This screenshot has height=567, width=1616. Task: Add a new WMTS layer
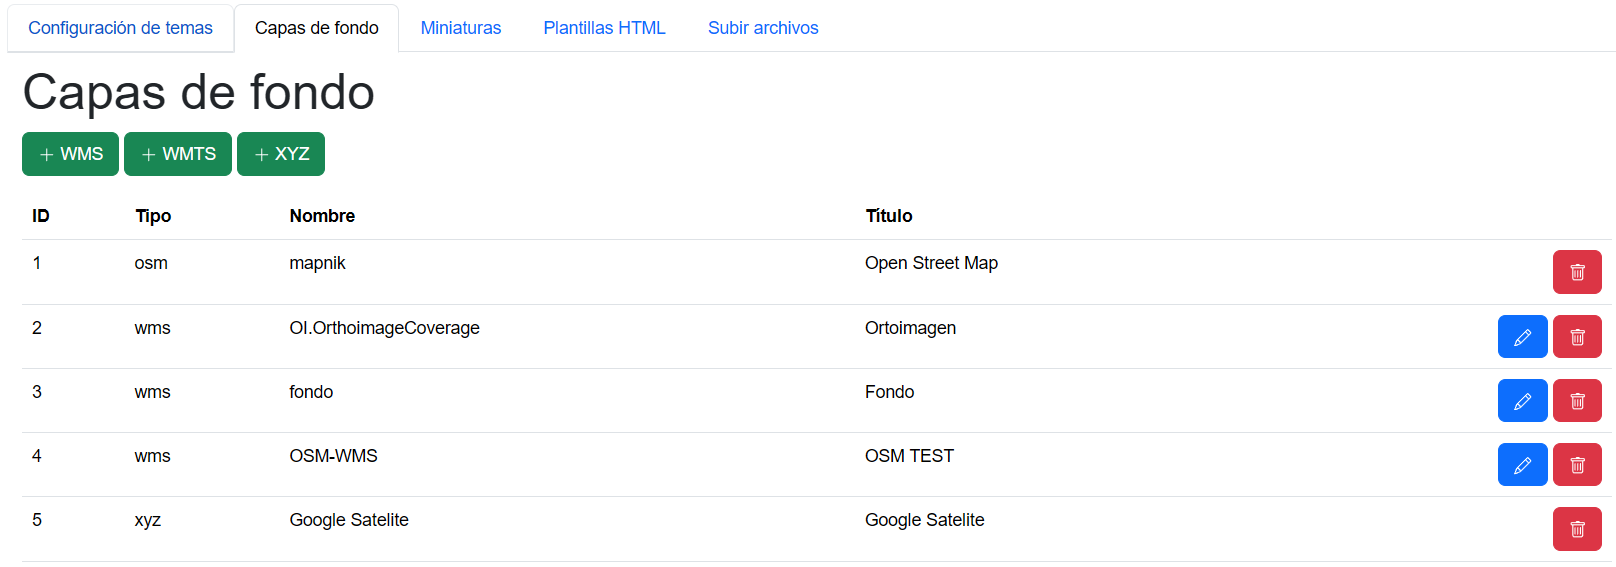(178, 154)
